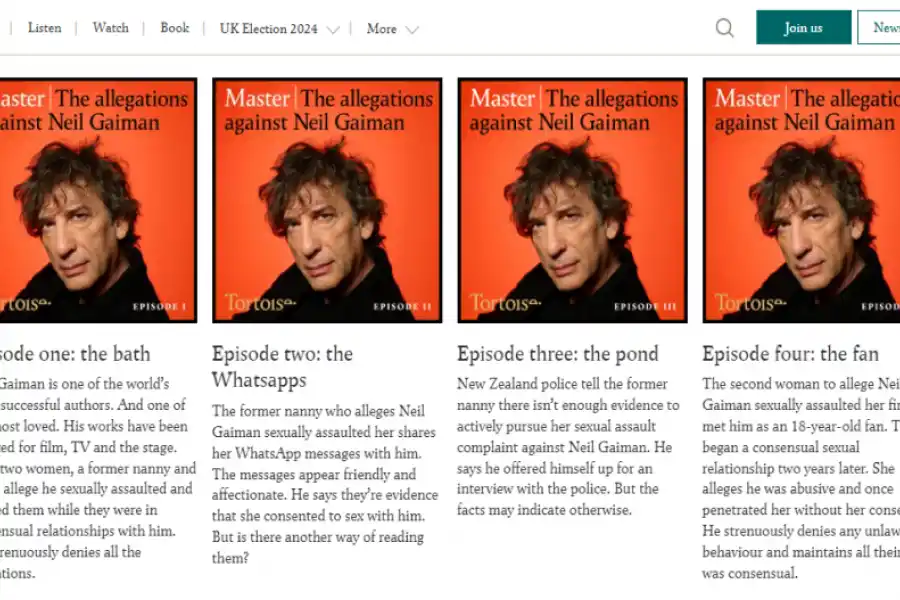900x600 pixels.
Task: Go to the Book section
Action: coord(175,28)
